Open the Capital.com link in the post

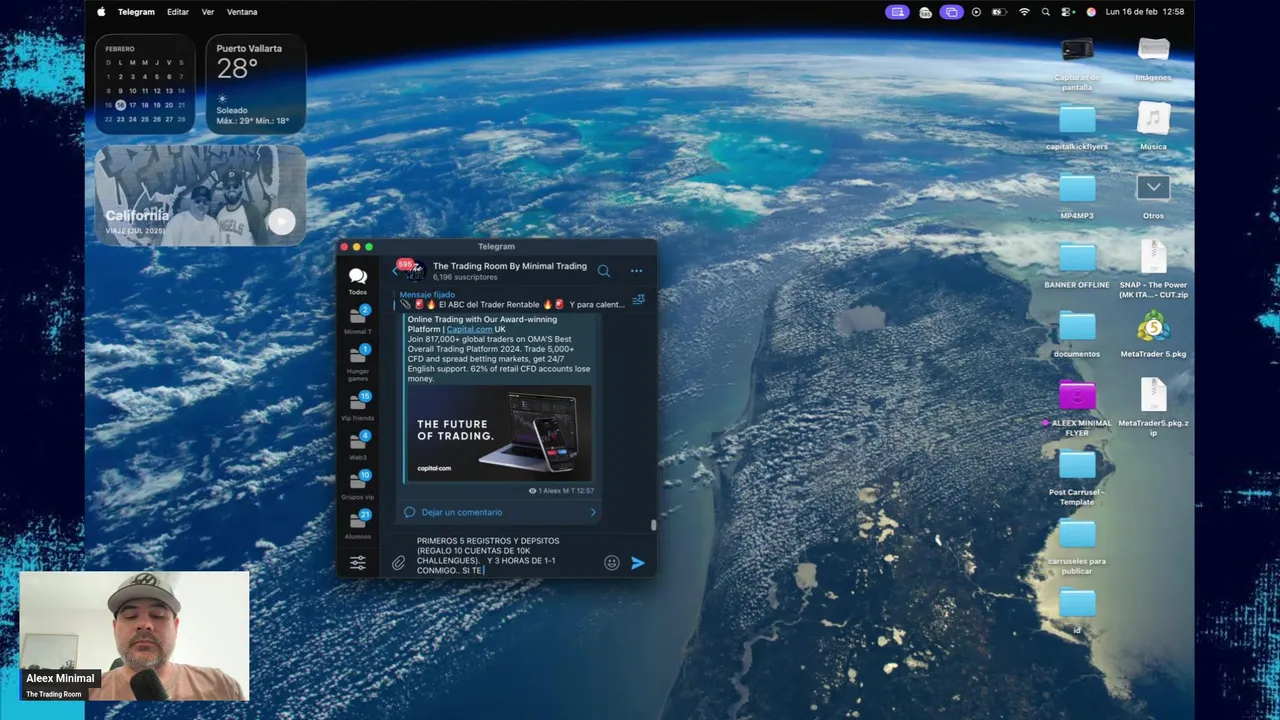(x=469, y=329)
